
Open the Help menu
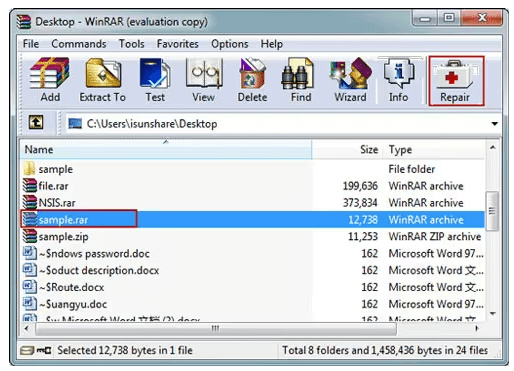pos(272,44)
